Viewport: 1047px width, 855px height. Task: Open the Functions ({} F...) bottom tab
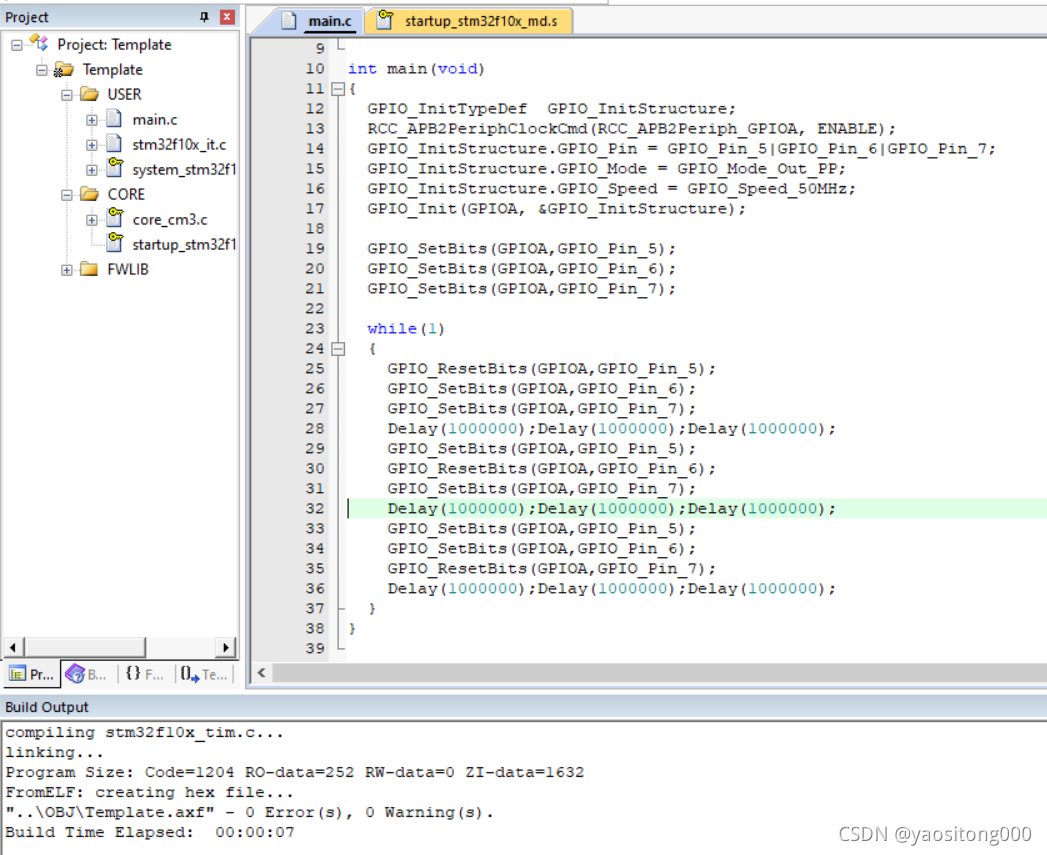click(x=144, y=674)
